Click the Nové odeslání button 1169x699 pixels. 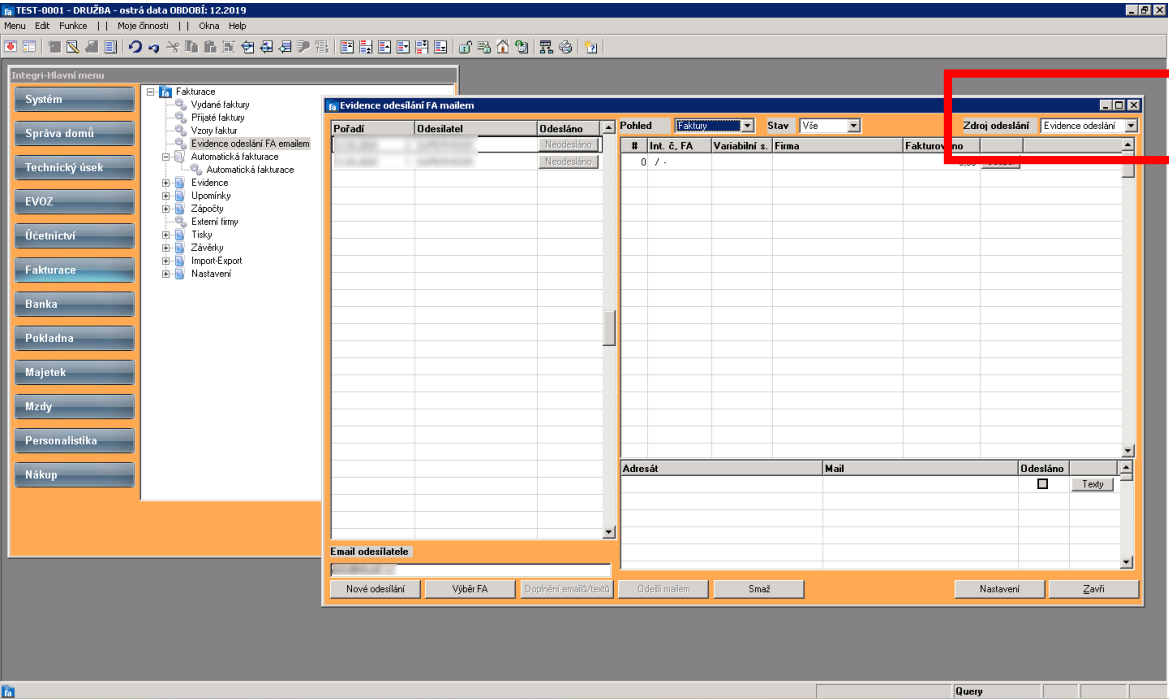(376, 589)
